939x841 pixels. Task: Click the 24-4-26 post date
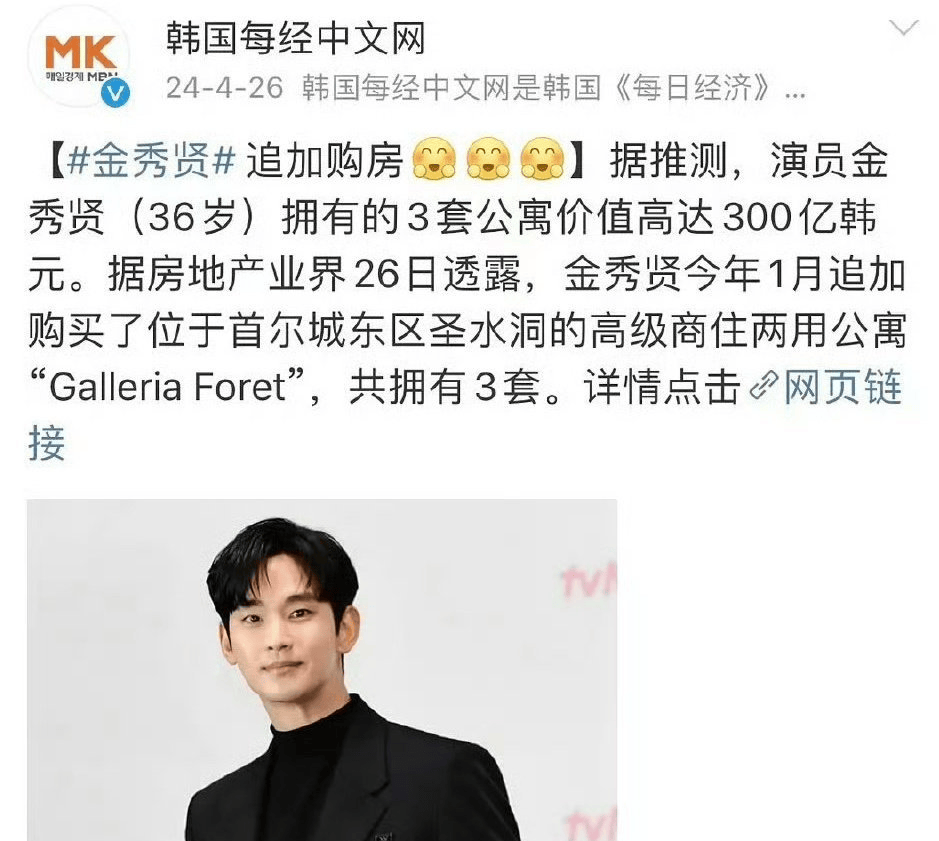click(x=224, y=88)
